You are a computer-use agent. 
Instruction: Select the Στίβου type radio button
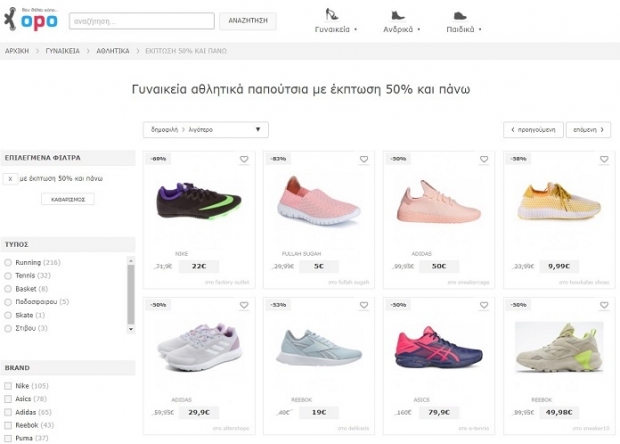pos(8,328)
